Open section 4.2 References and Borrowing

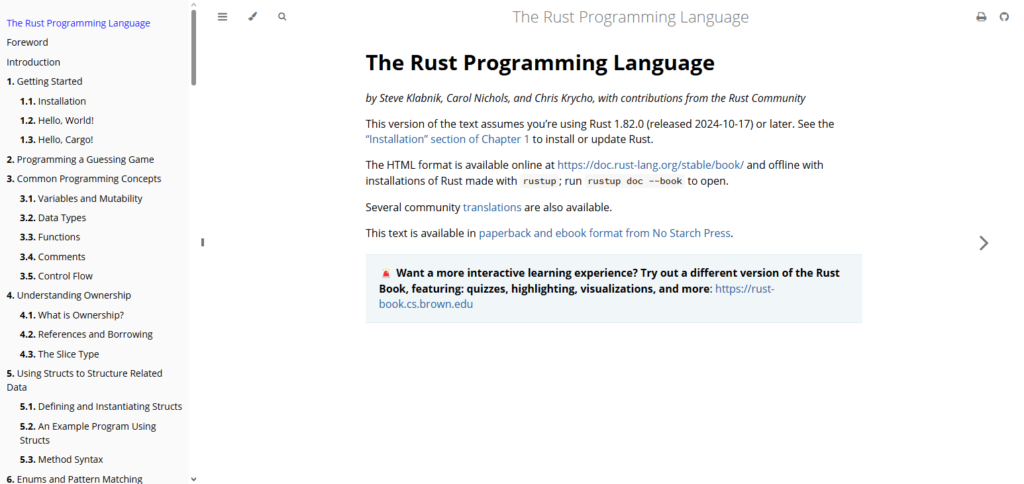pos(86,334)
